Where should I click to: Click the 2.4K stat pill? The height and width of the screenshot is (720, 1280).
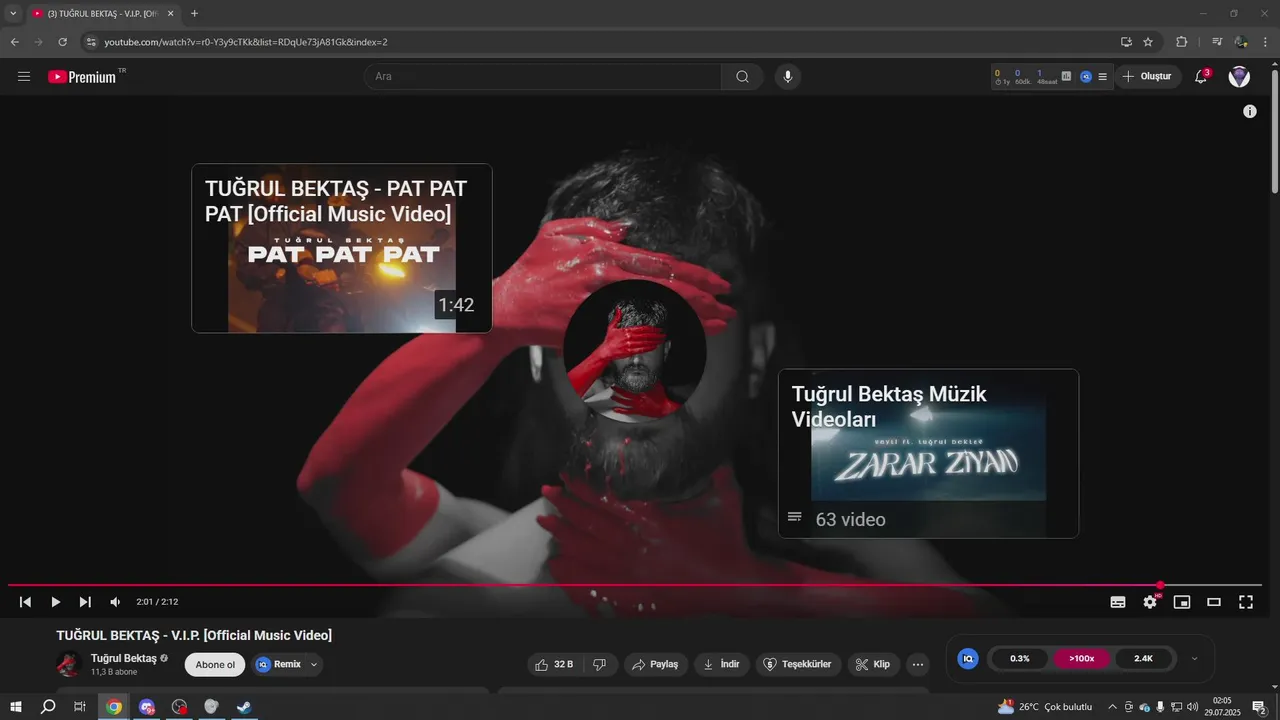point(1143,658)
